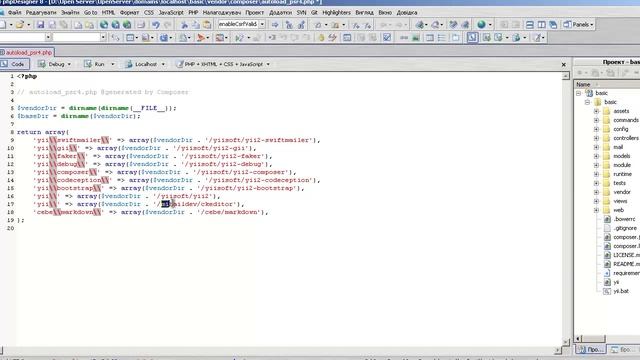This screenshot has width=640, height=360.
Task: Click the Paste clipboard icon
Action: [x=207, y=24]
